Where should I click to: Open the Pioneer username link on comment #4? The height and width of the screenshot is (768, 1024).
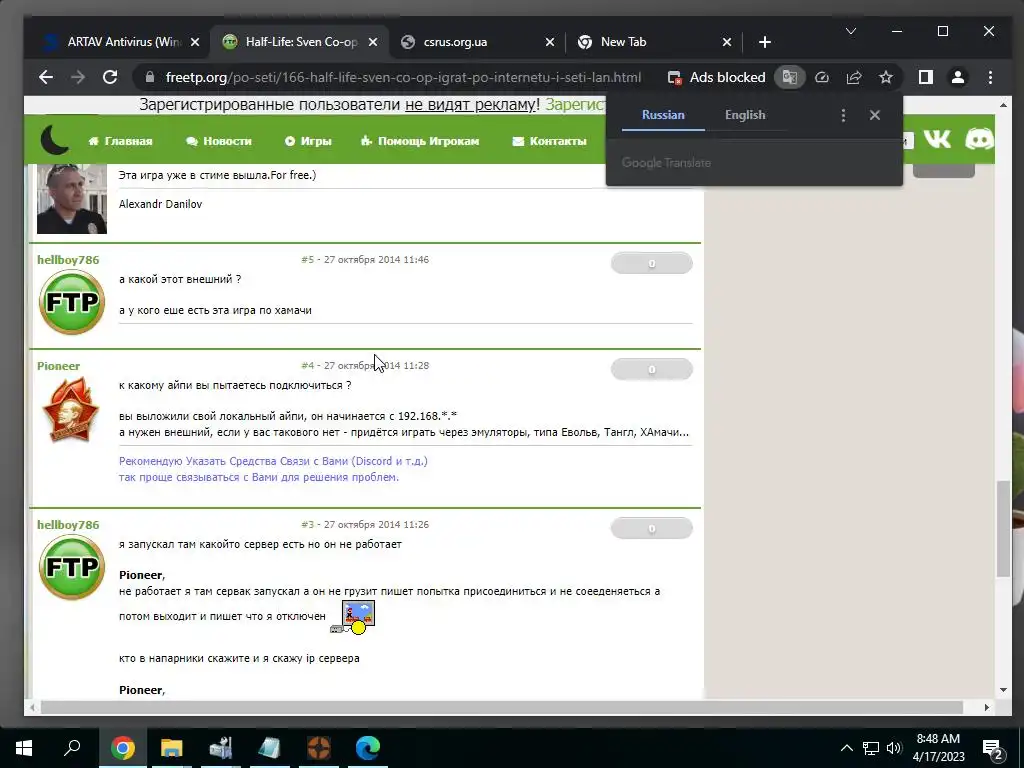pyautogui.click(x=58, y=366)
